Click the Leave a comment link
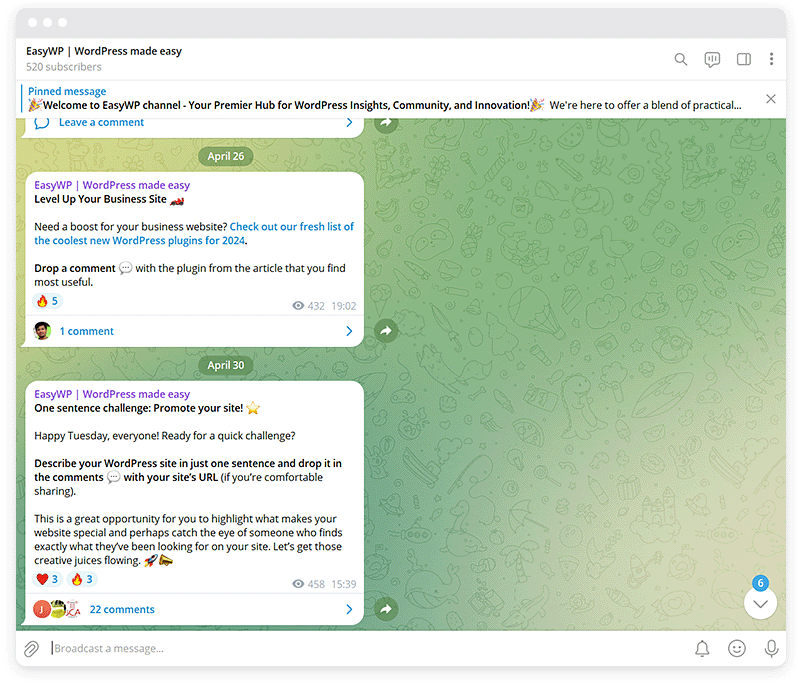 [x=102, y=122]
